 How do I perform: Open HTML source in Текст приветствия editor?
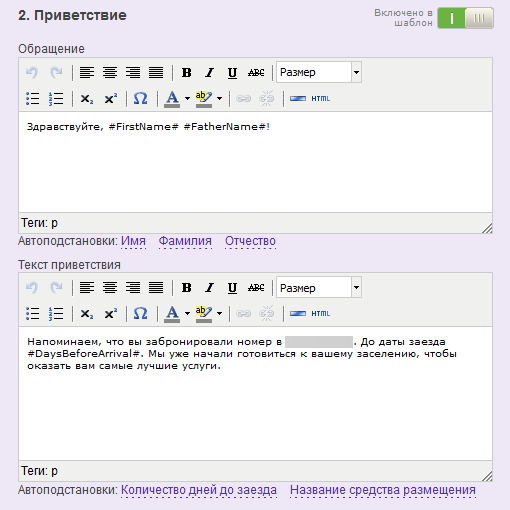pos(321,313)
